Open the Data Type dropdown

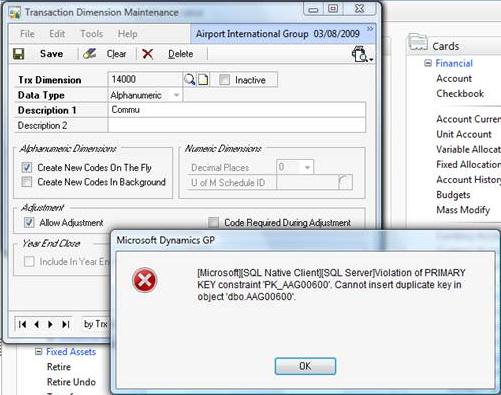click(x=176, y=95)
